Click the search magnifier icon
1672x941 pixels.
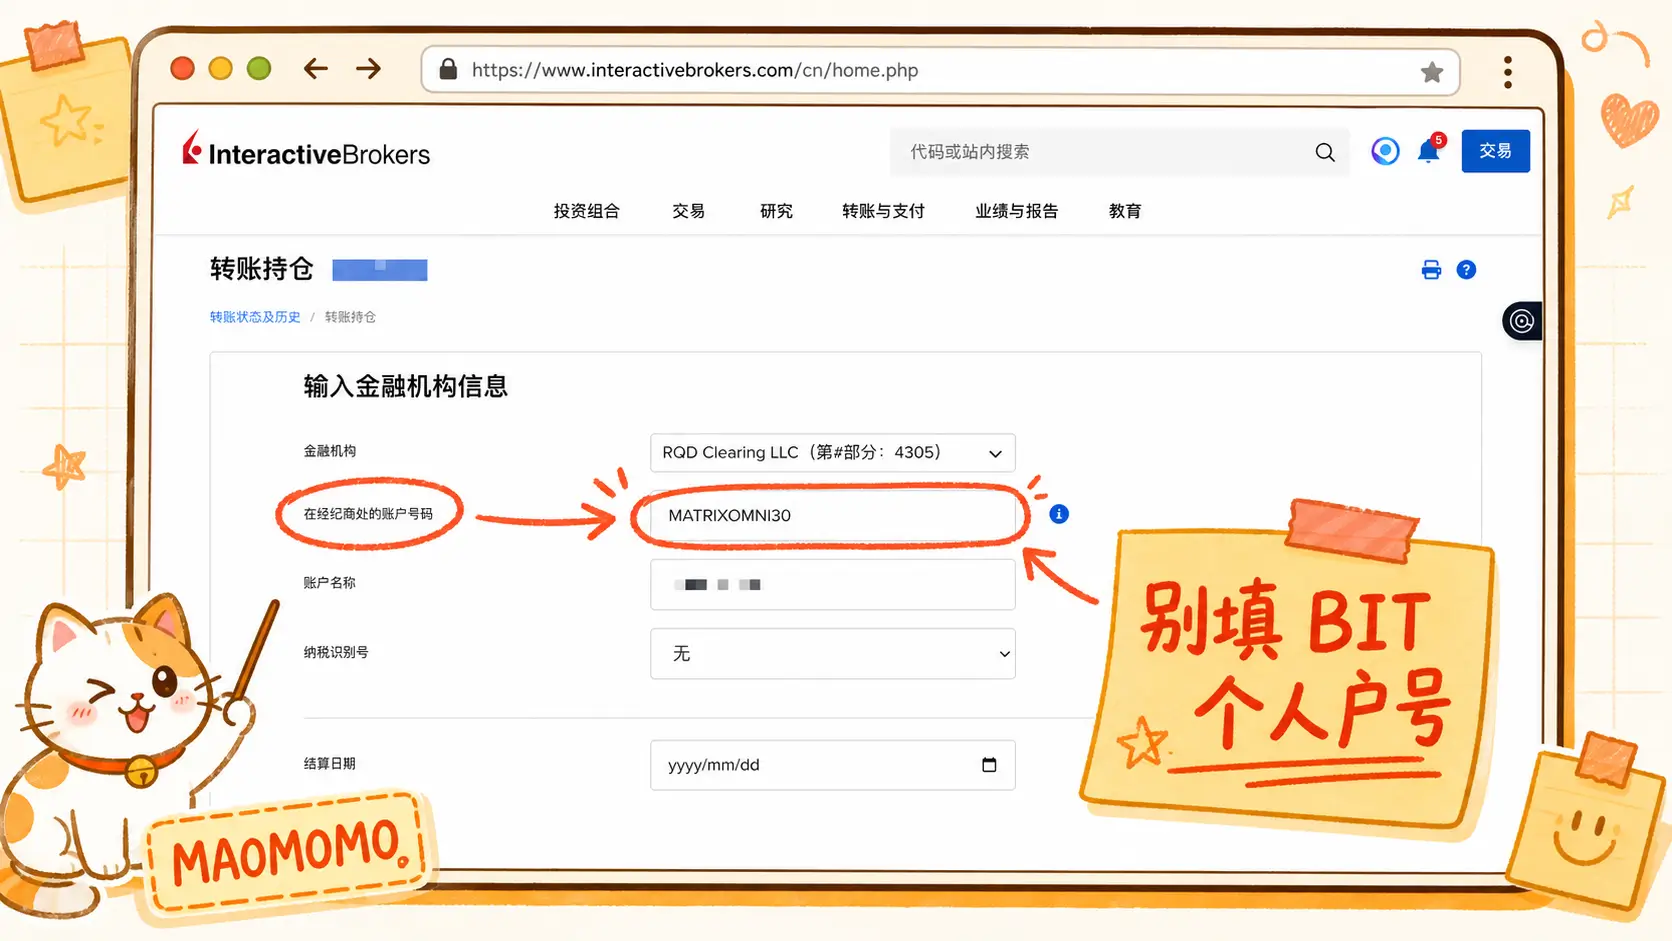[x=1325, y=152]
